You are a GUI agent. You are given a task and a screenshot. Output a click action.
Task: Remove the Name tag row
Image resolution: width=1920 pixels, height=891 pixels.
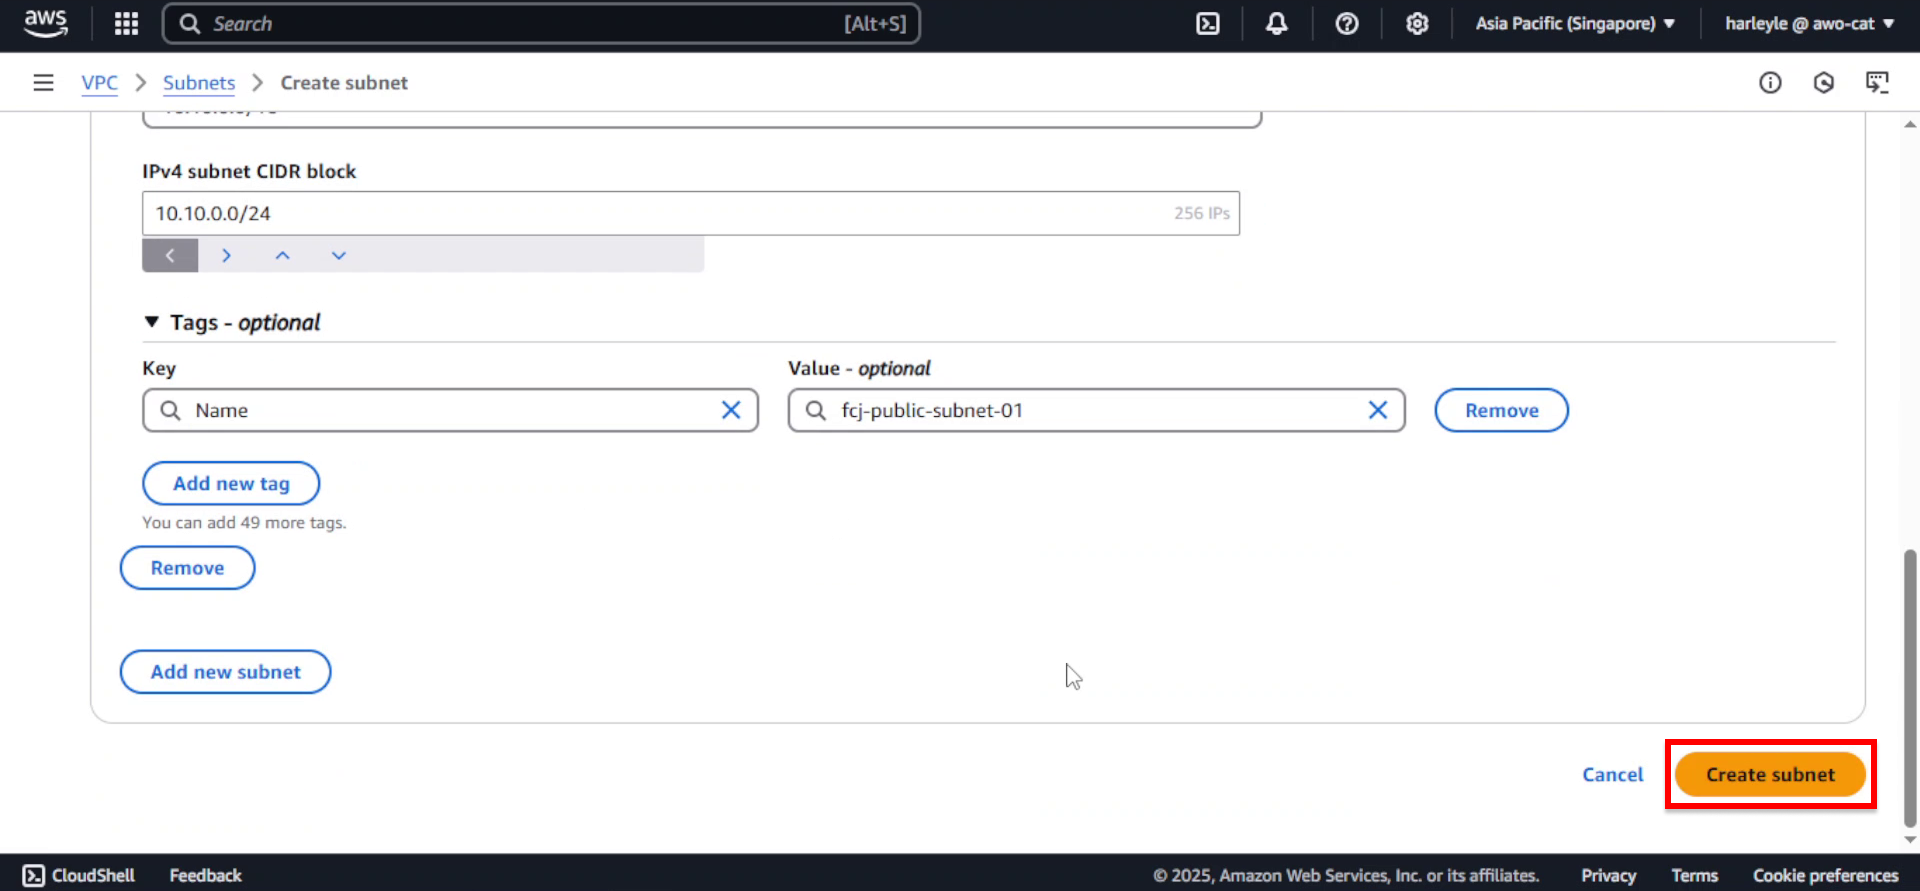click(1501, 410)
